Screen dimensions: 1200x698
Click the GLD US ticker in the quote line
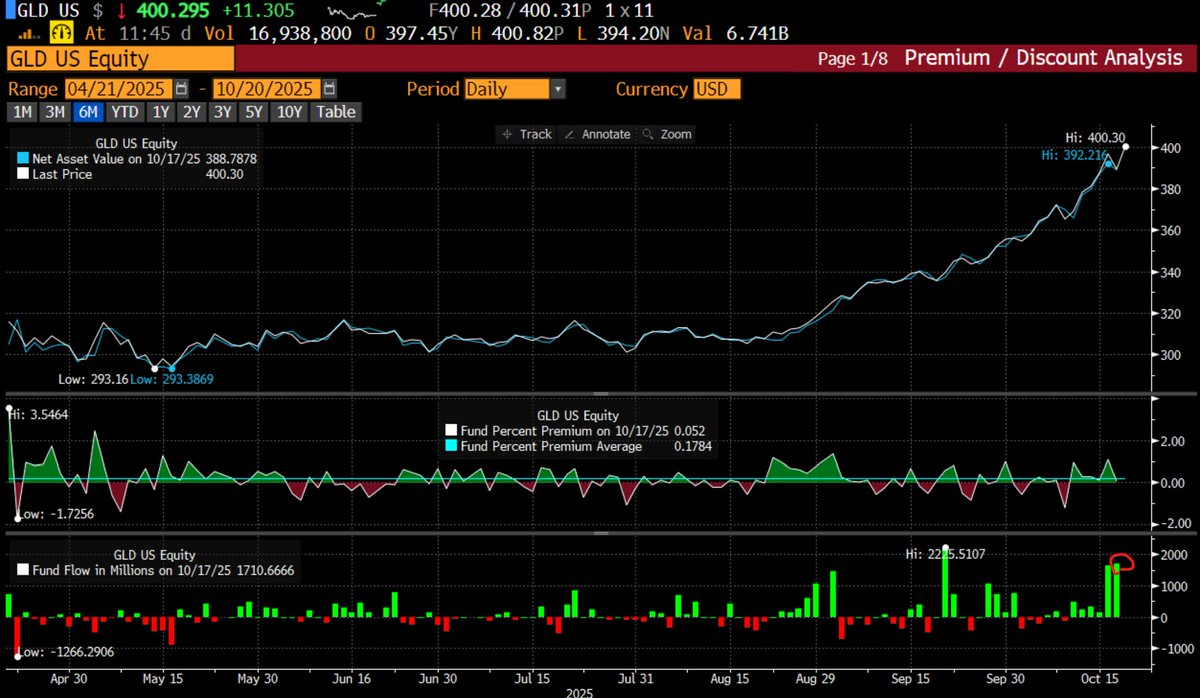click(x=50, y=11)
